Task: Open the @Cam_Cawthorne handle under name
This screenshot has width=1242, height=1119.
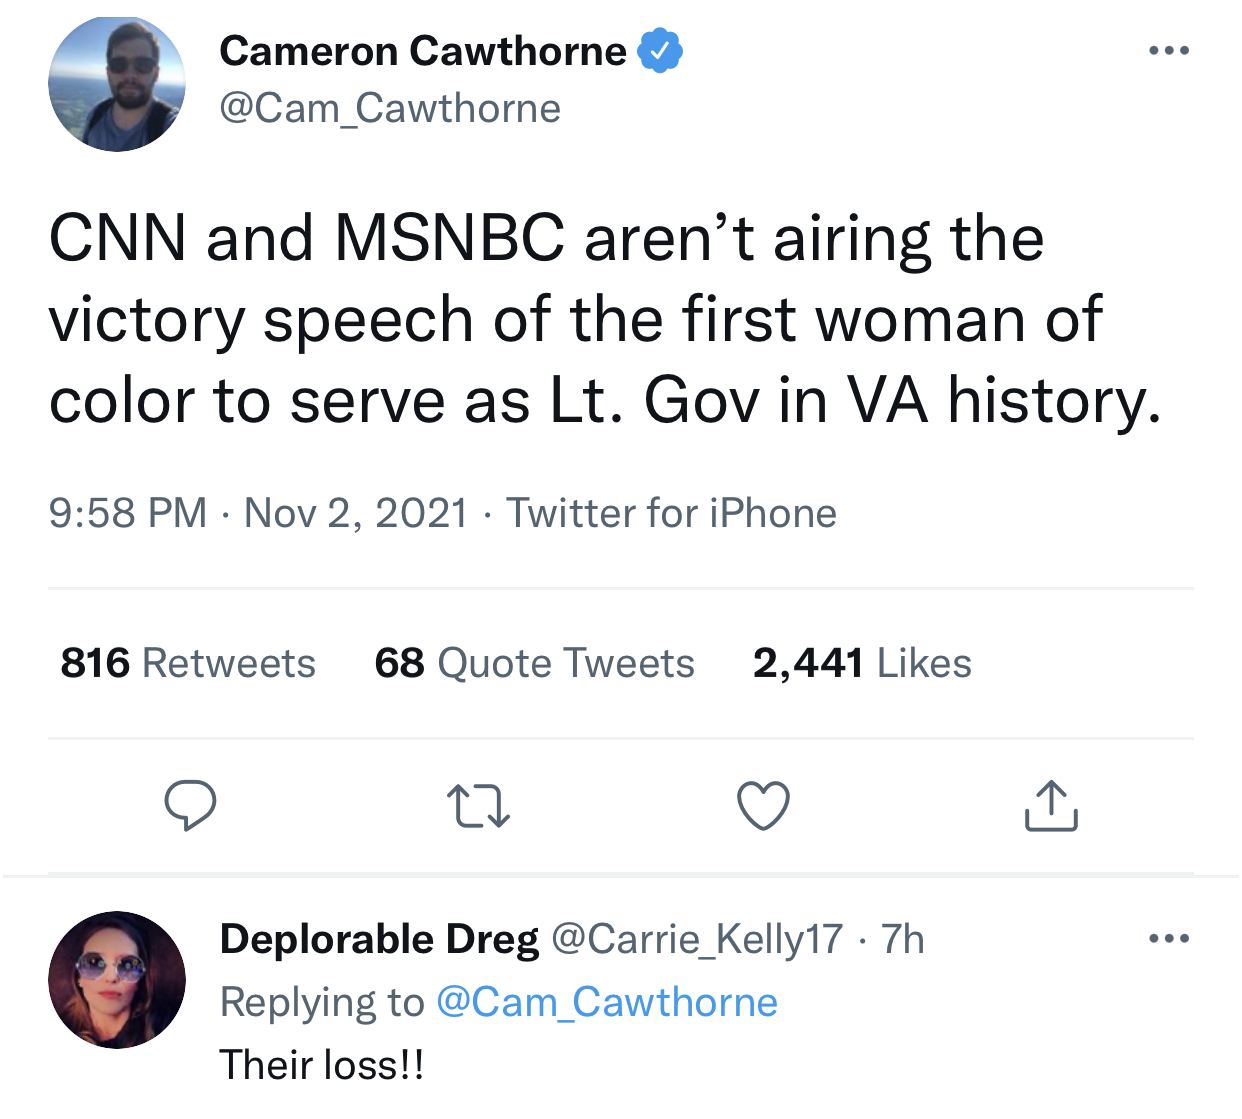Action: coord(390,108)
